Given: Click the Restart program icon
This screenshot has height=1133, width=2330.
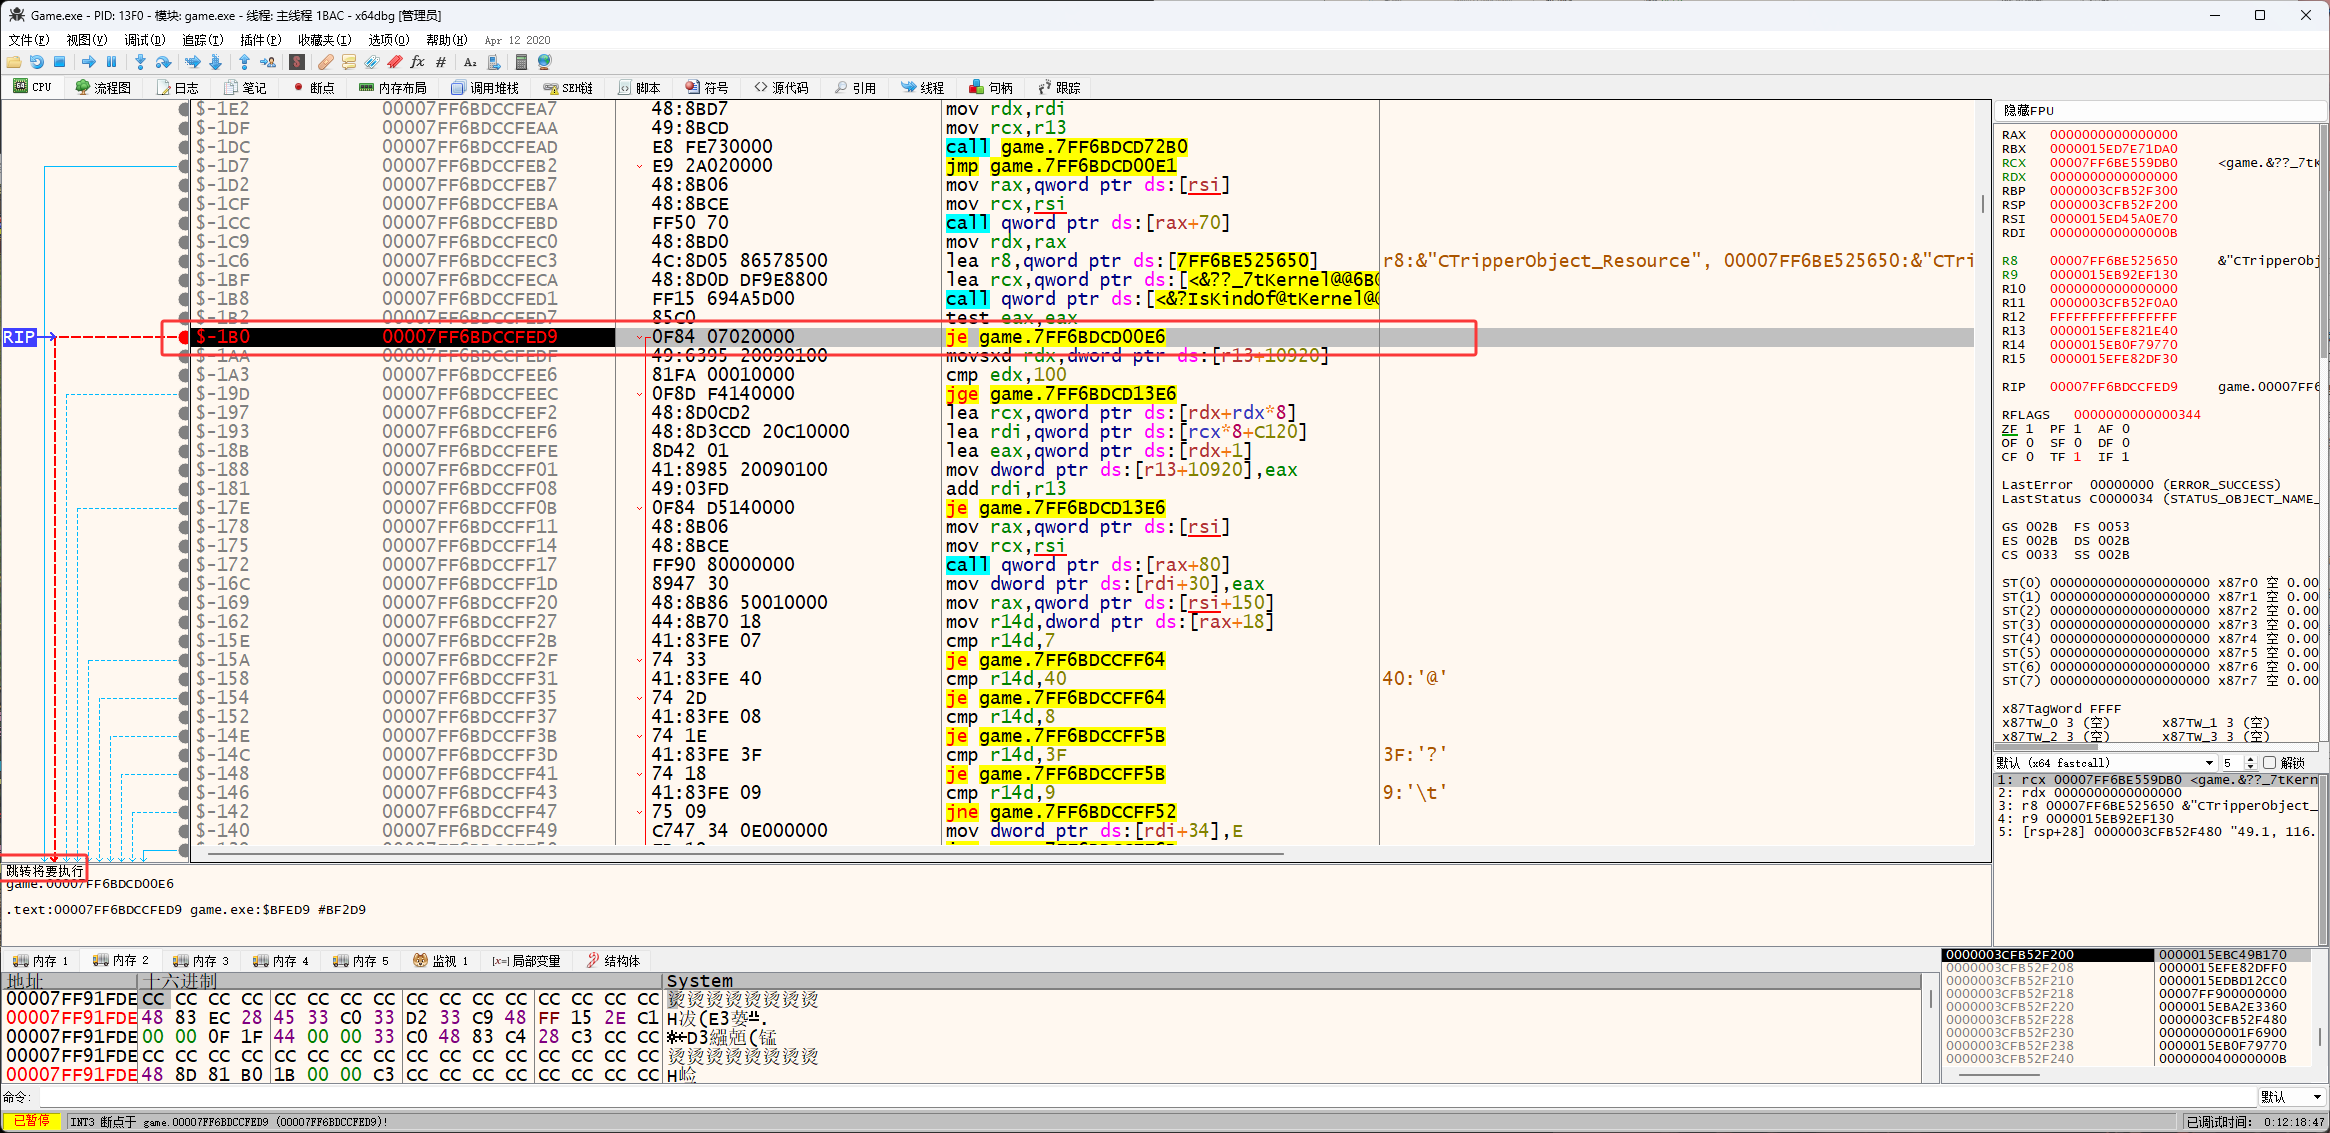Looking at the screenshot, I should click(x=37, y=62).
